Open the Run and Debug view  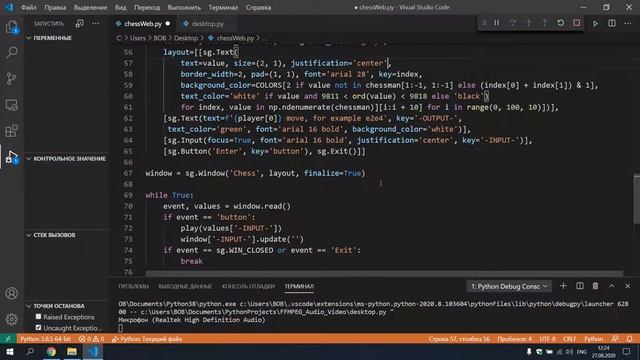(11, 157)
